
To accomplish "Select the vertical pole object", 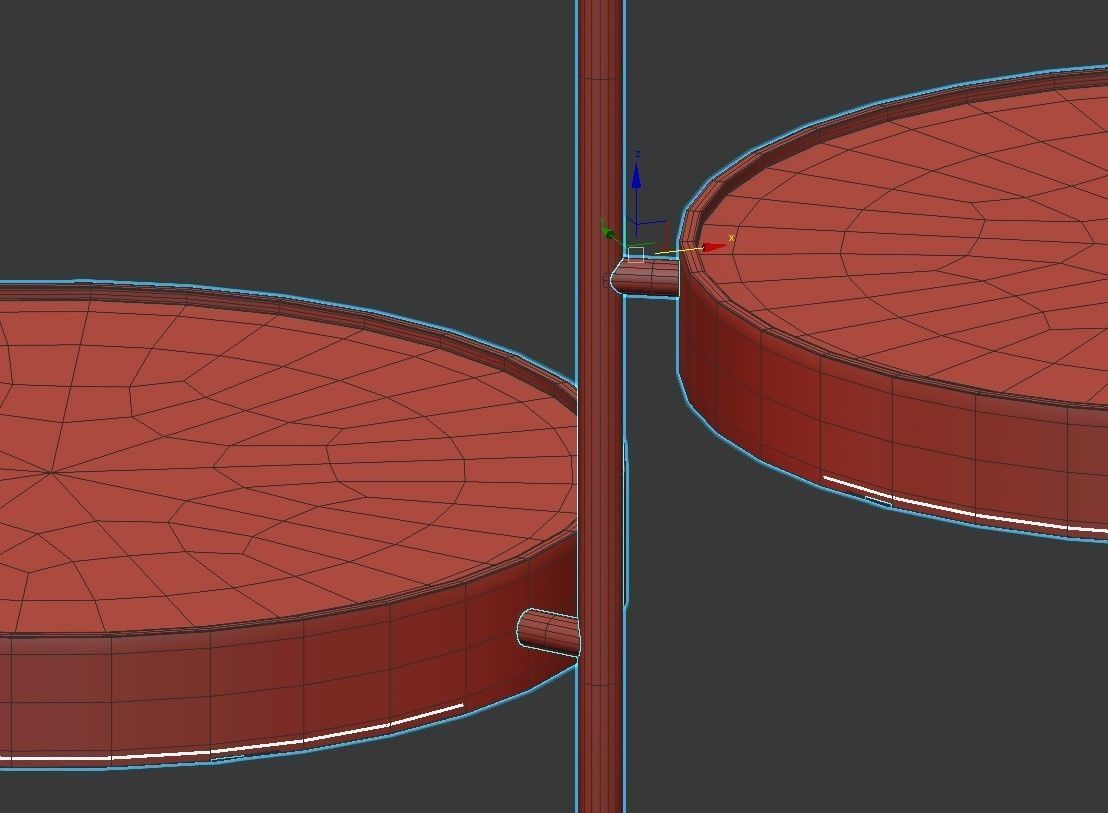I will (x=601, y=406).
